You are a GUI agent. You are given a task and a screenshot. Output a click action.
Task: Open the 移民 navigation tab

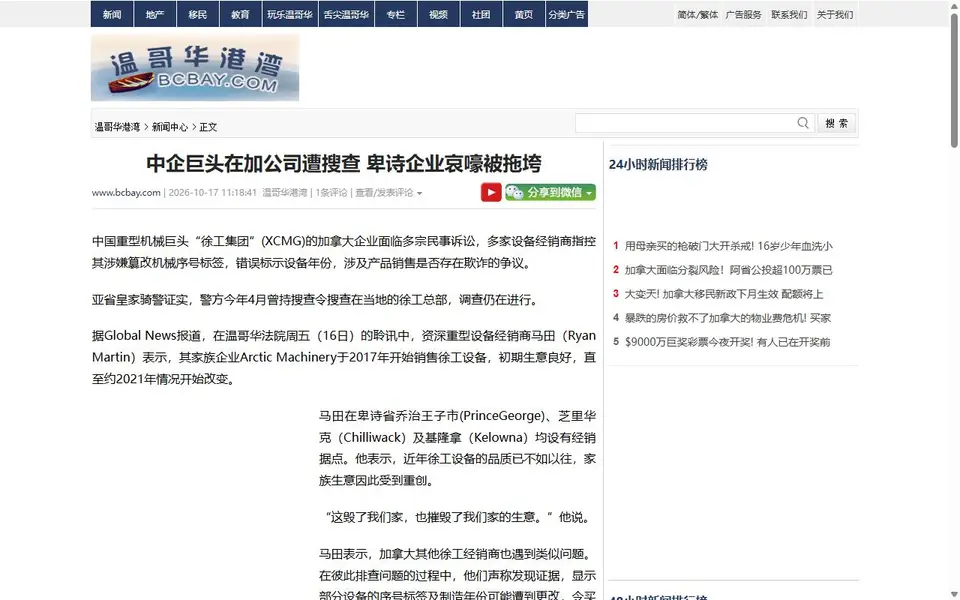coord(198,14)
